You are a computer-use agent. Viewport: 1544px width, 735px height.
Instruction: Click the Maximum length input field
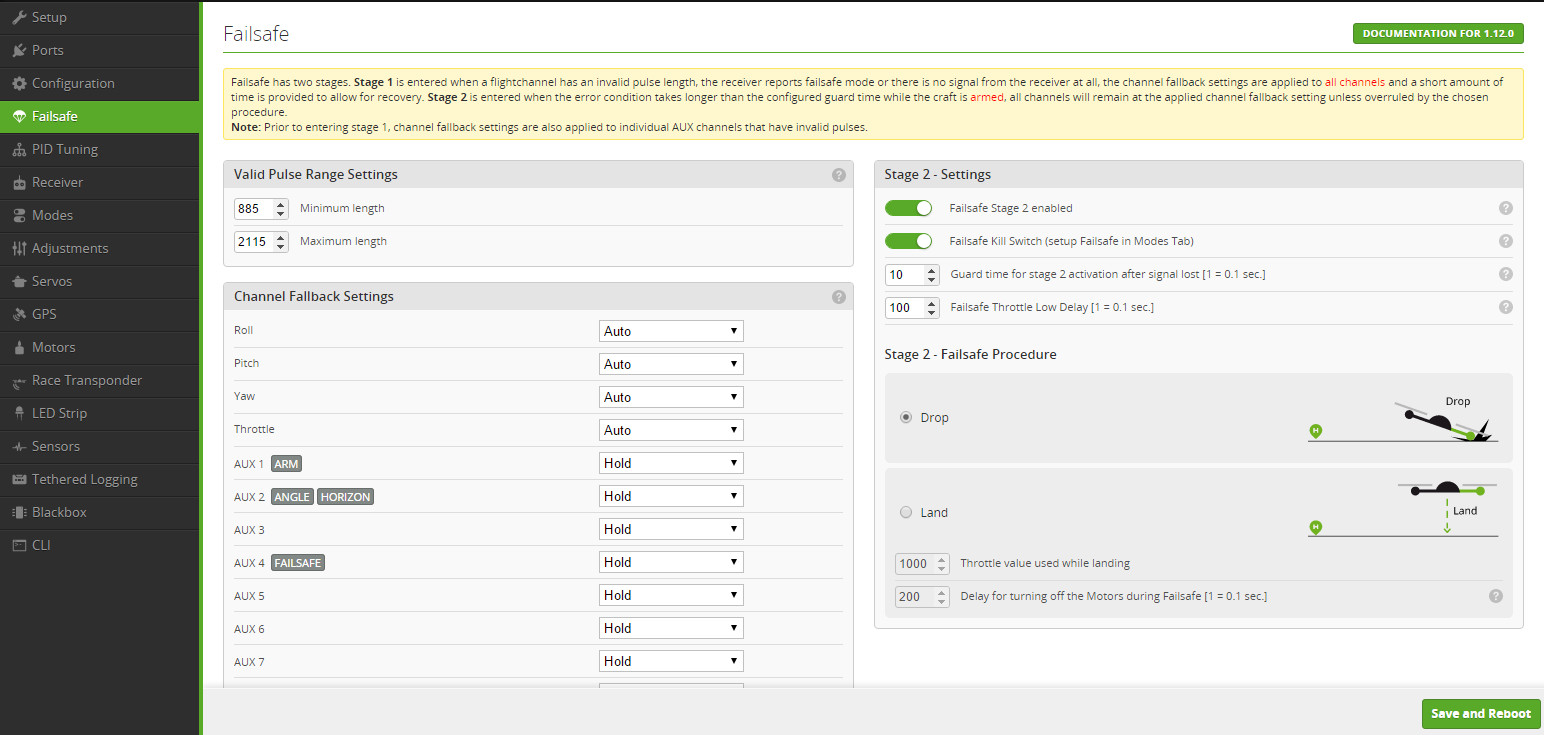[261, 242]
